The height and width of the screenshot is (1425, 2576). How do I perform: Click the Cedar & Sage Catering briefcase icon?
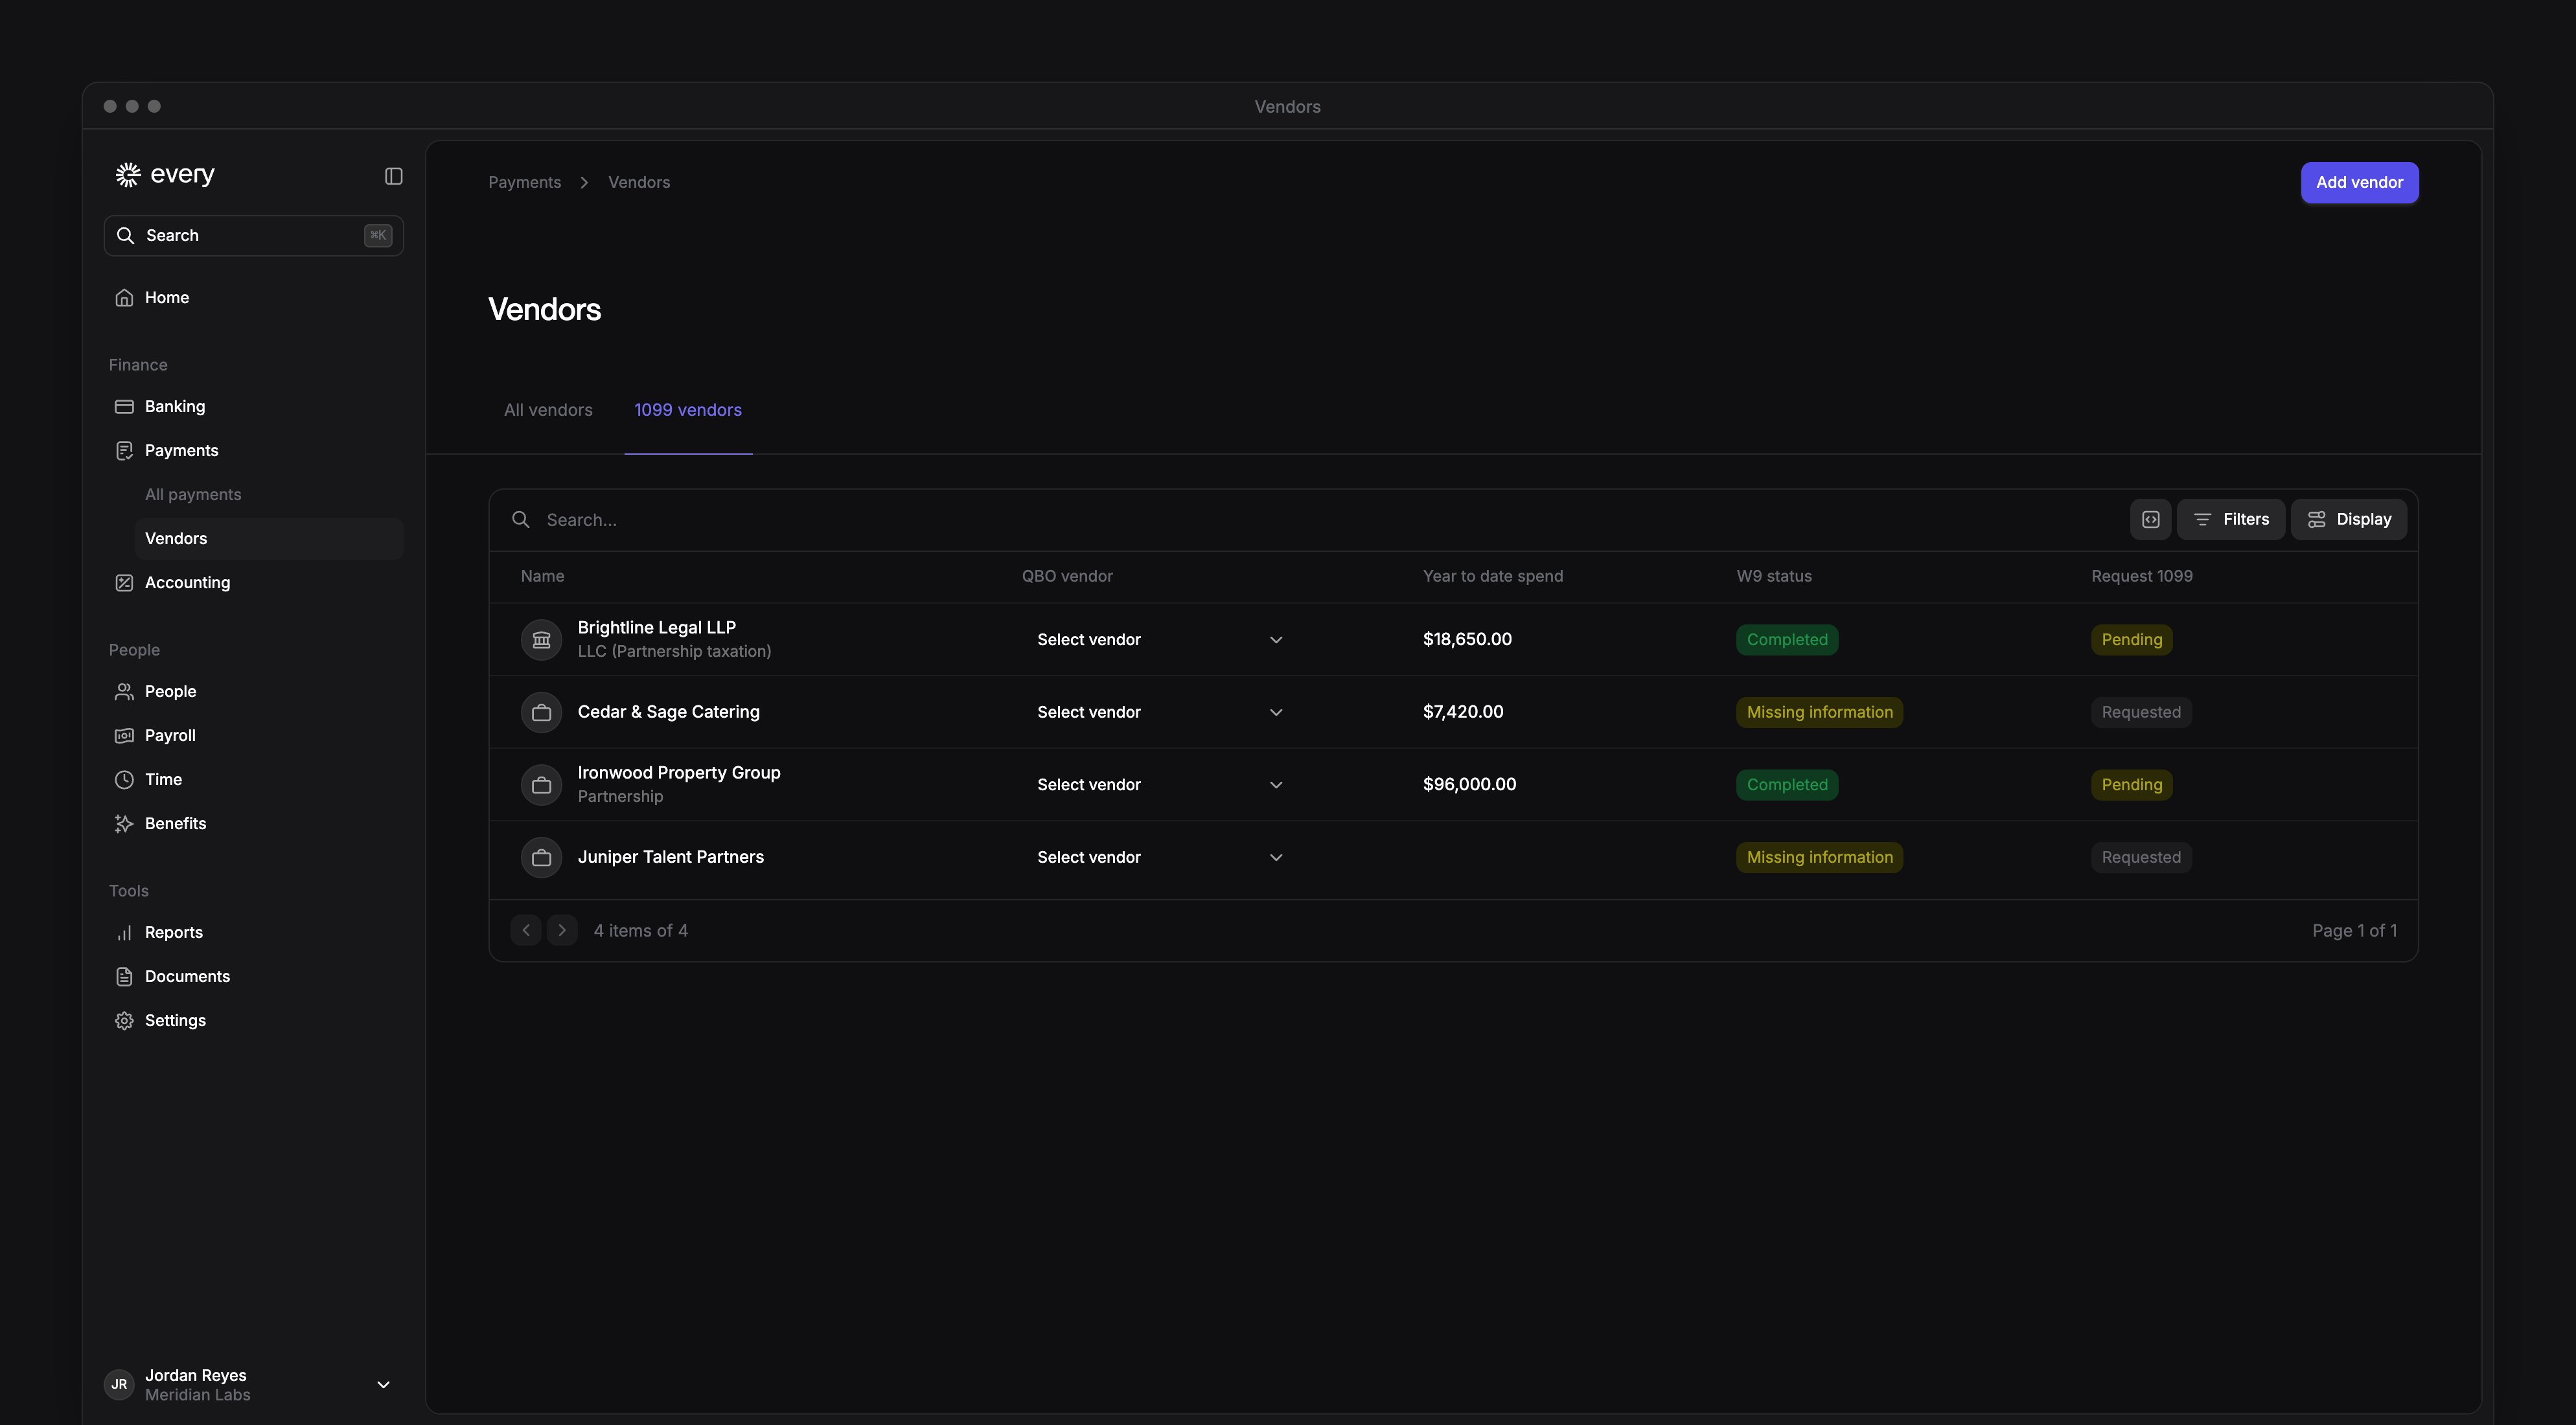pyautogui.click(x=541, y=713)
